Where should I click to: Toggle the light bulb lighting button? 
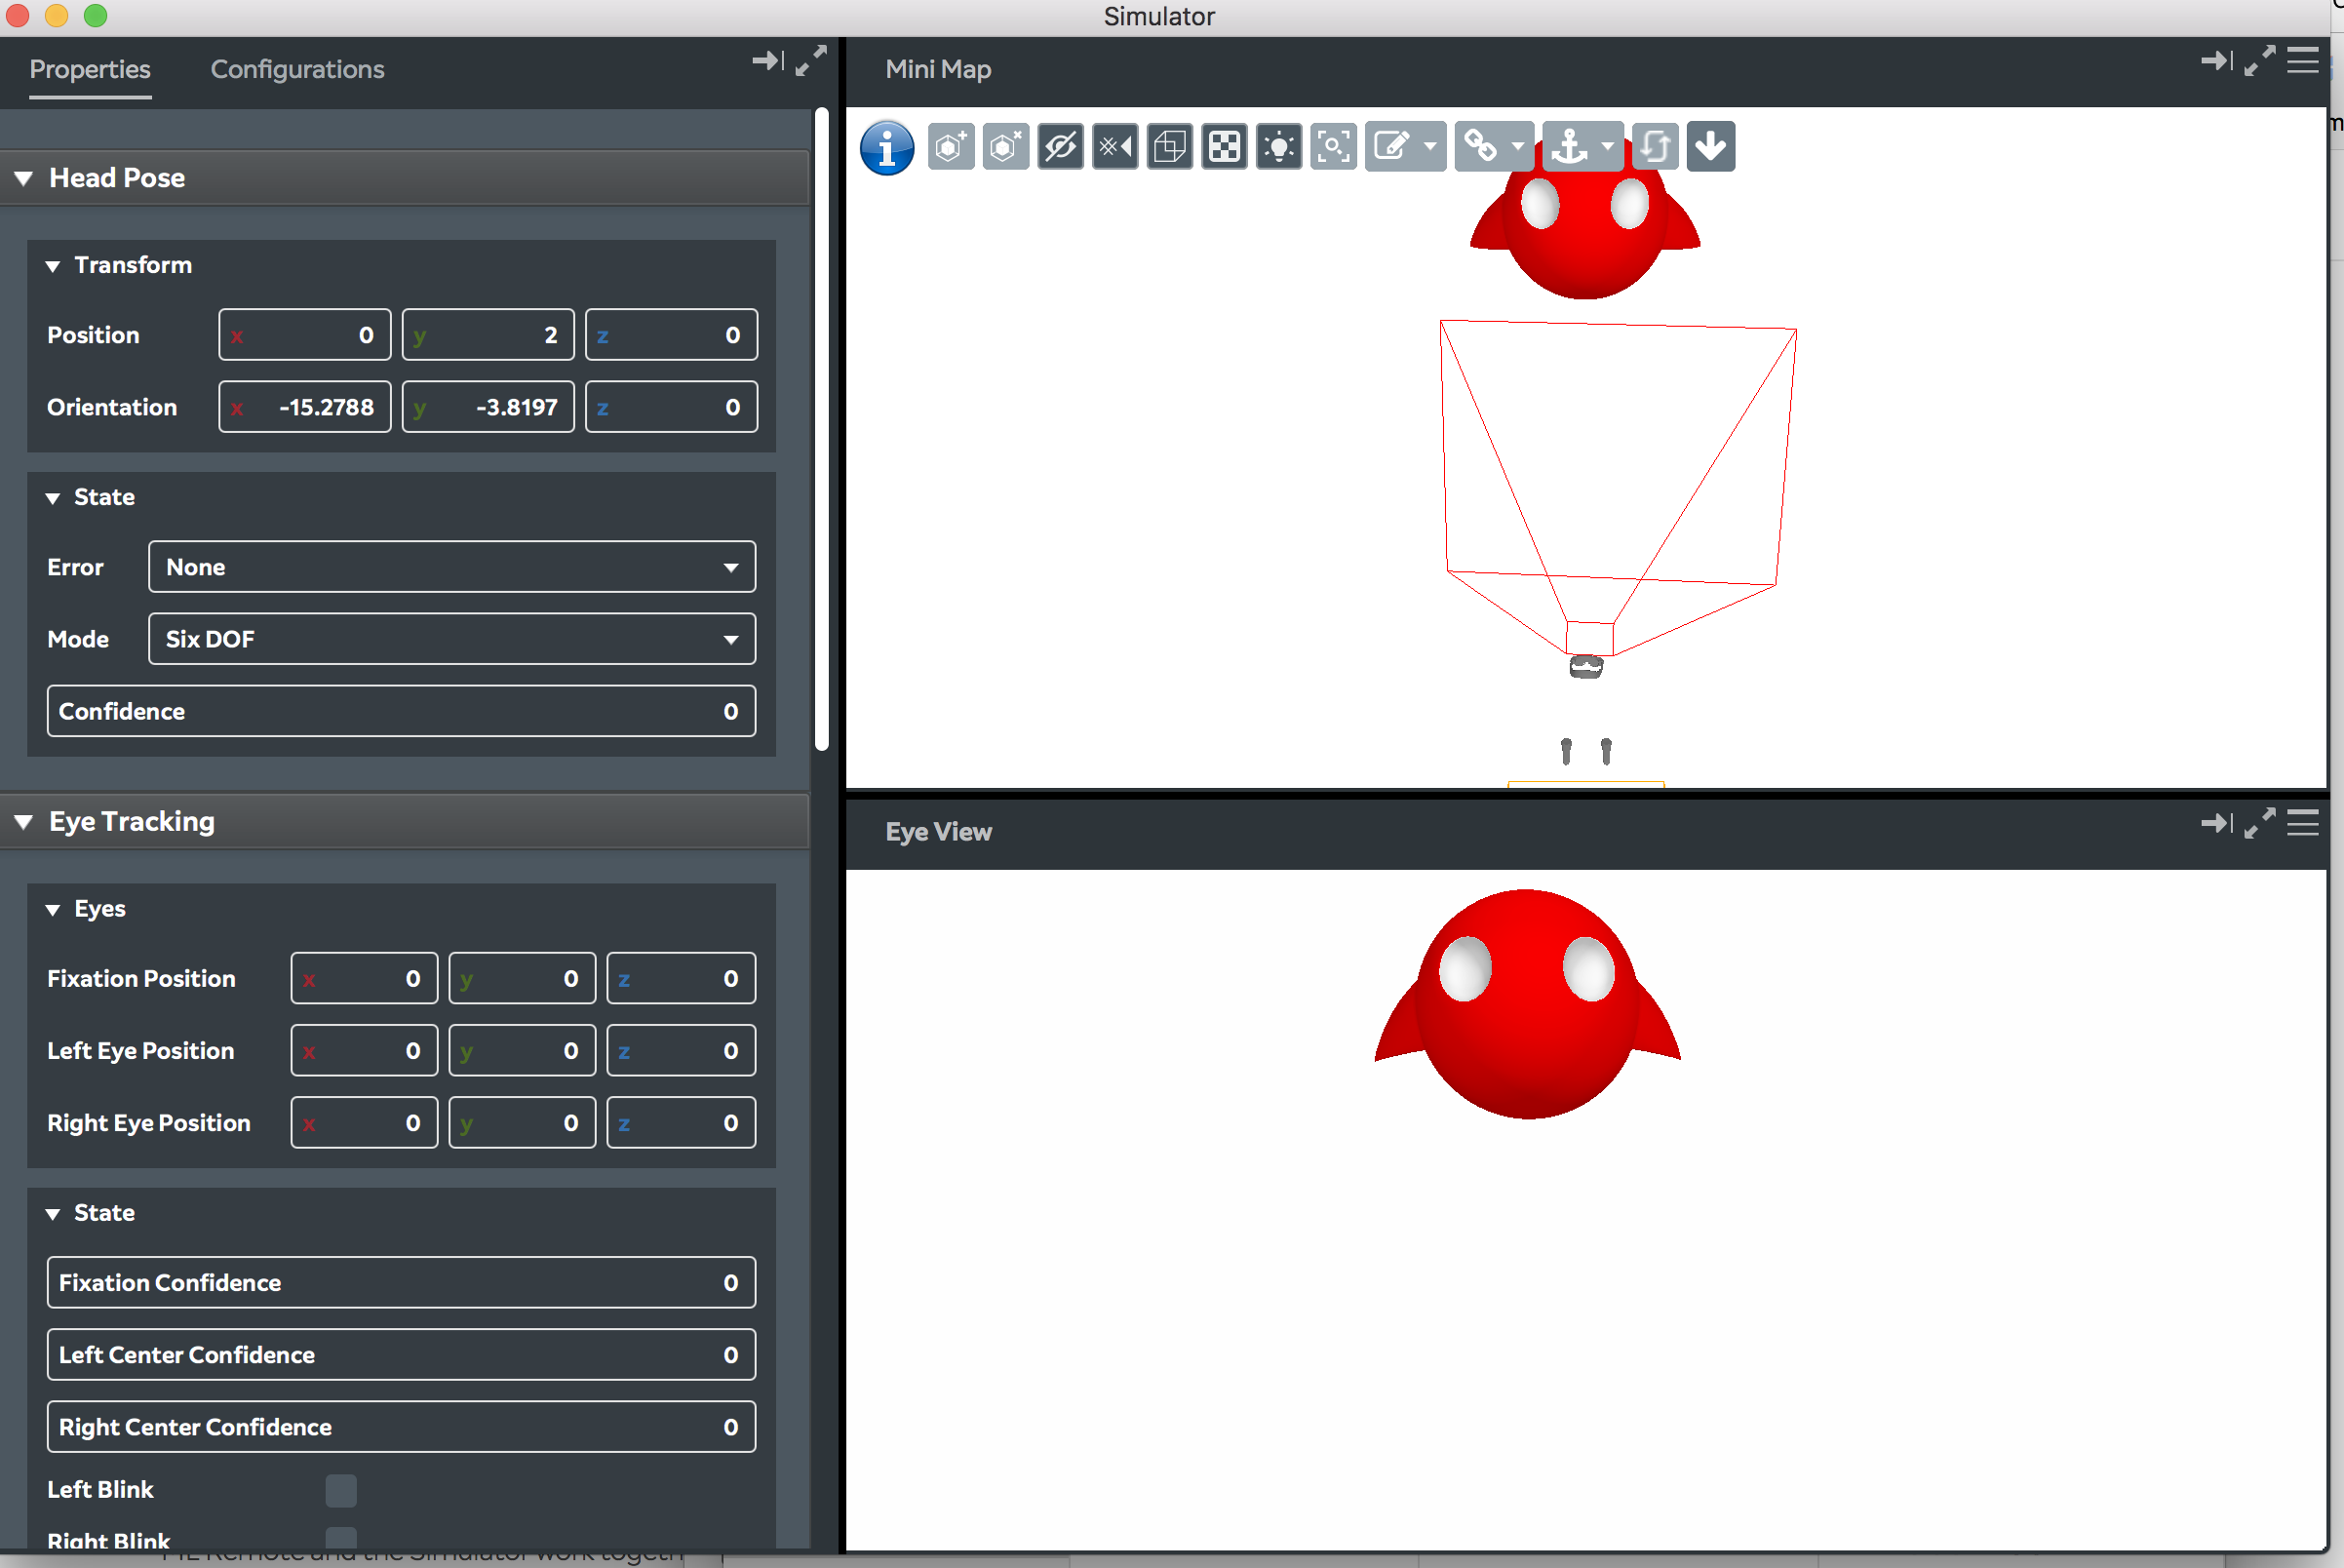[x=1278, y=147]
